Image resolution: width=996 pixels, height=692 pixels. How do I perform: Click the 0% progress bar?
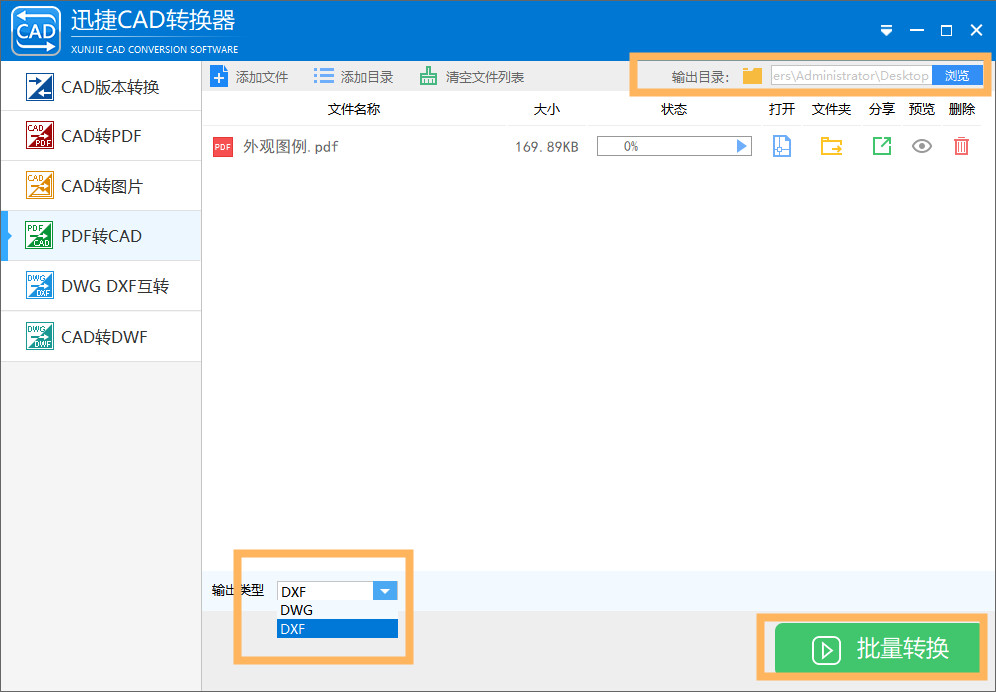[x=674, y=146]
